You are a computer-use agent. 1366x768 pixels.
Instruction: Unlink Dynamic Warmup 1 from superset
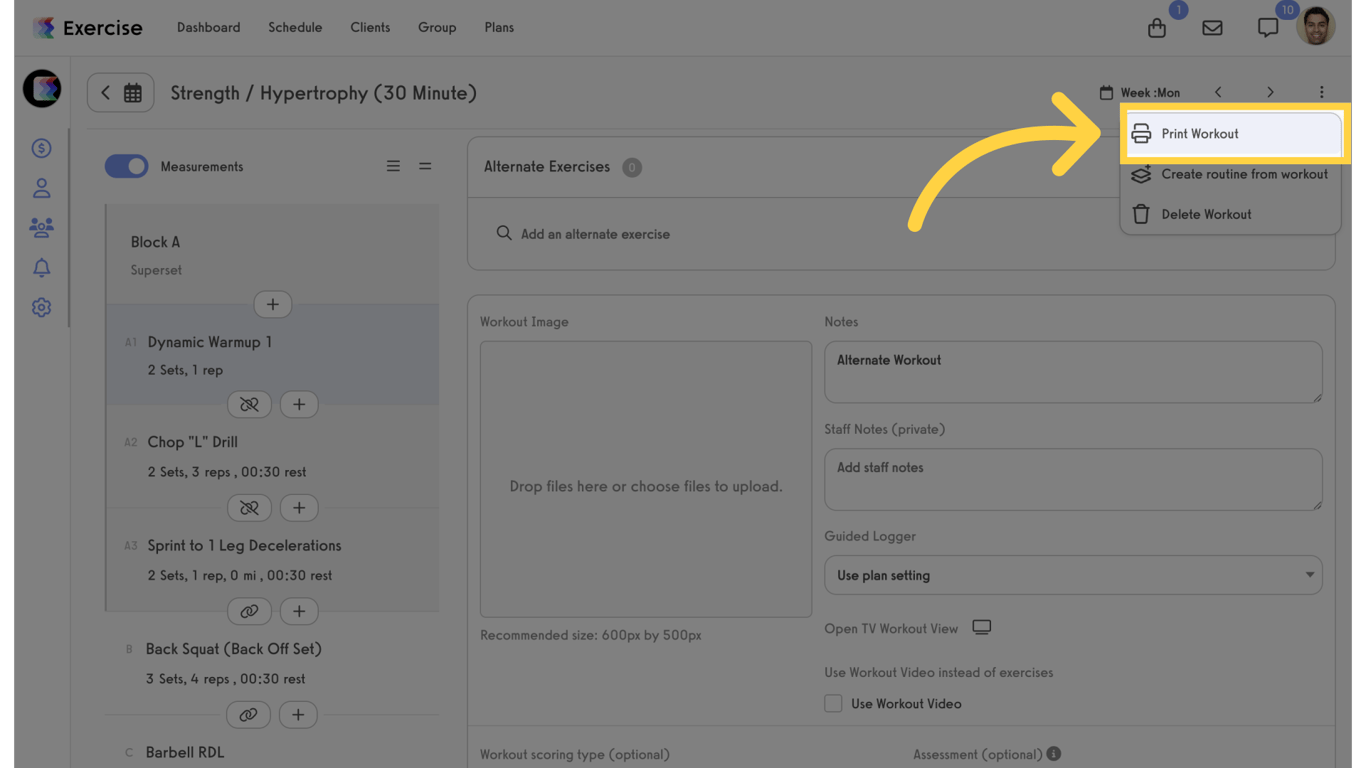tap(249, 404)
